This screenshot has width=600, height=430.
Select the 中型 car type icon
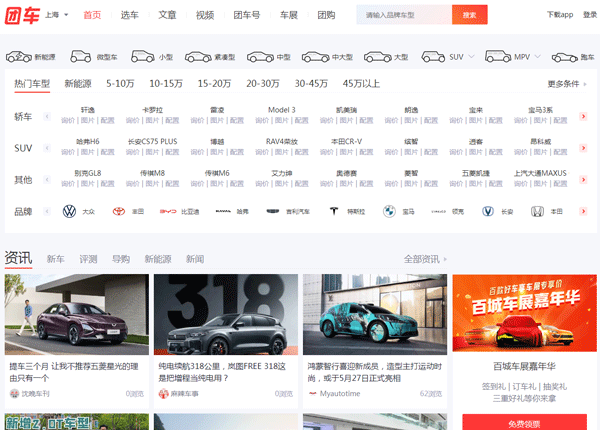[260, 57]
